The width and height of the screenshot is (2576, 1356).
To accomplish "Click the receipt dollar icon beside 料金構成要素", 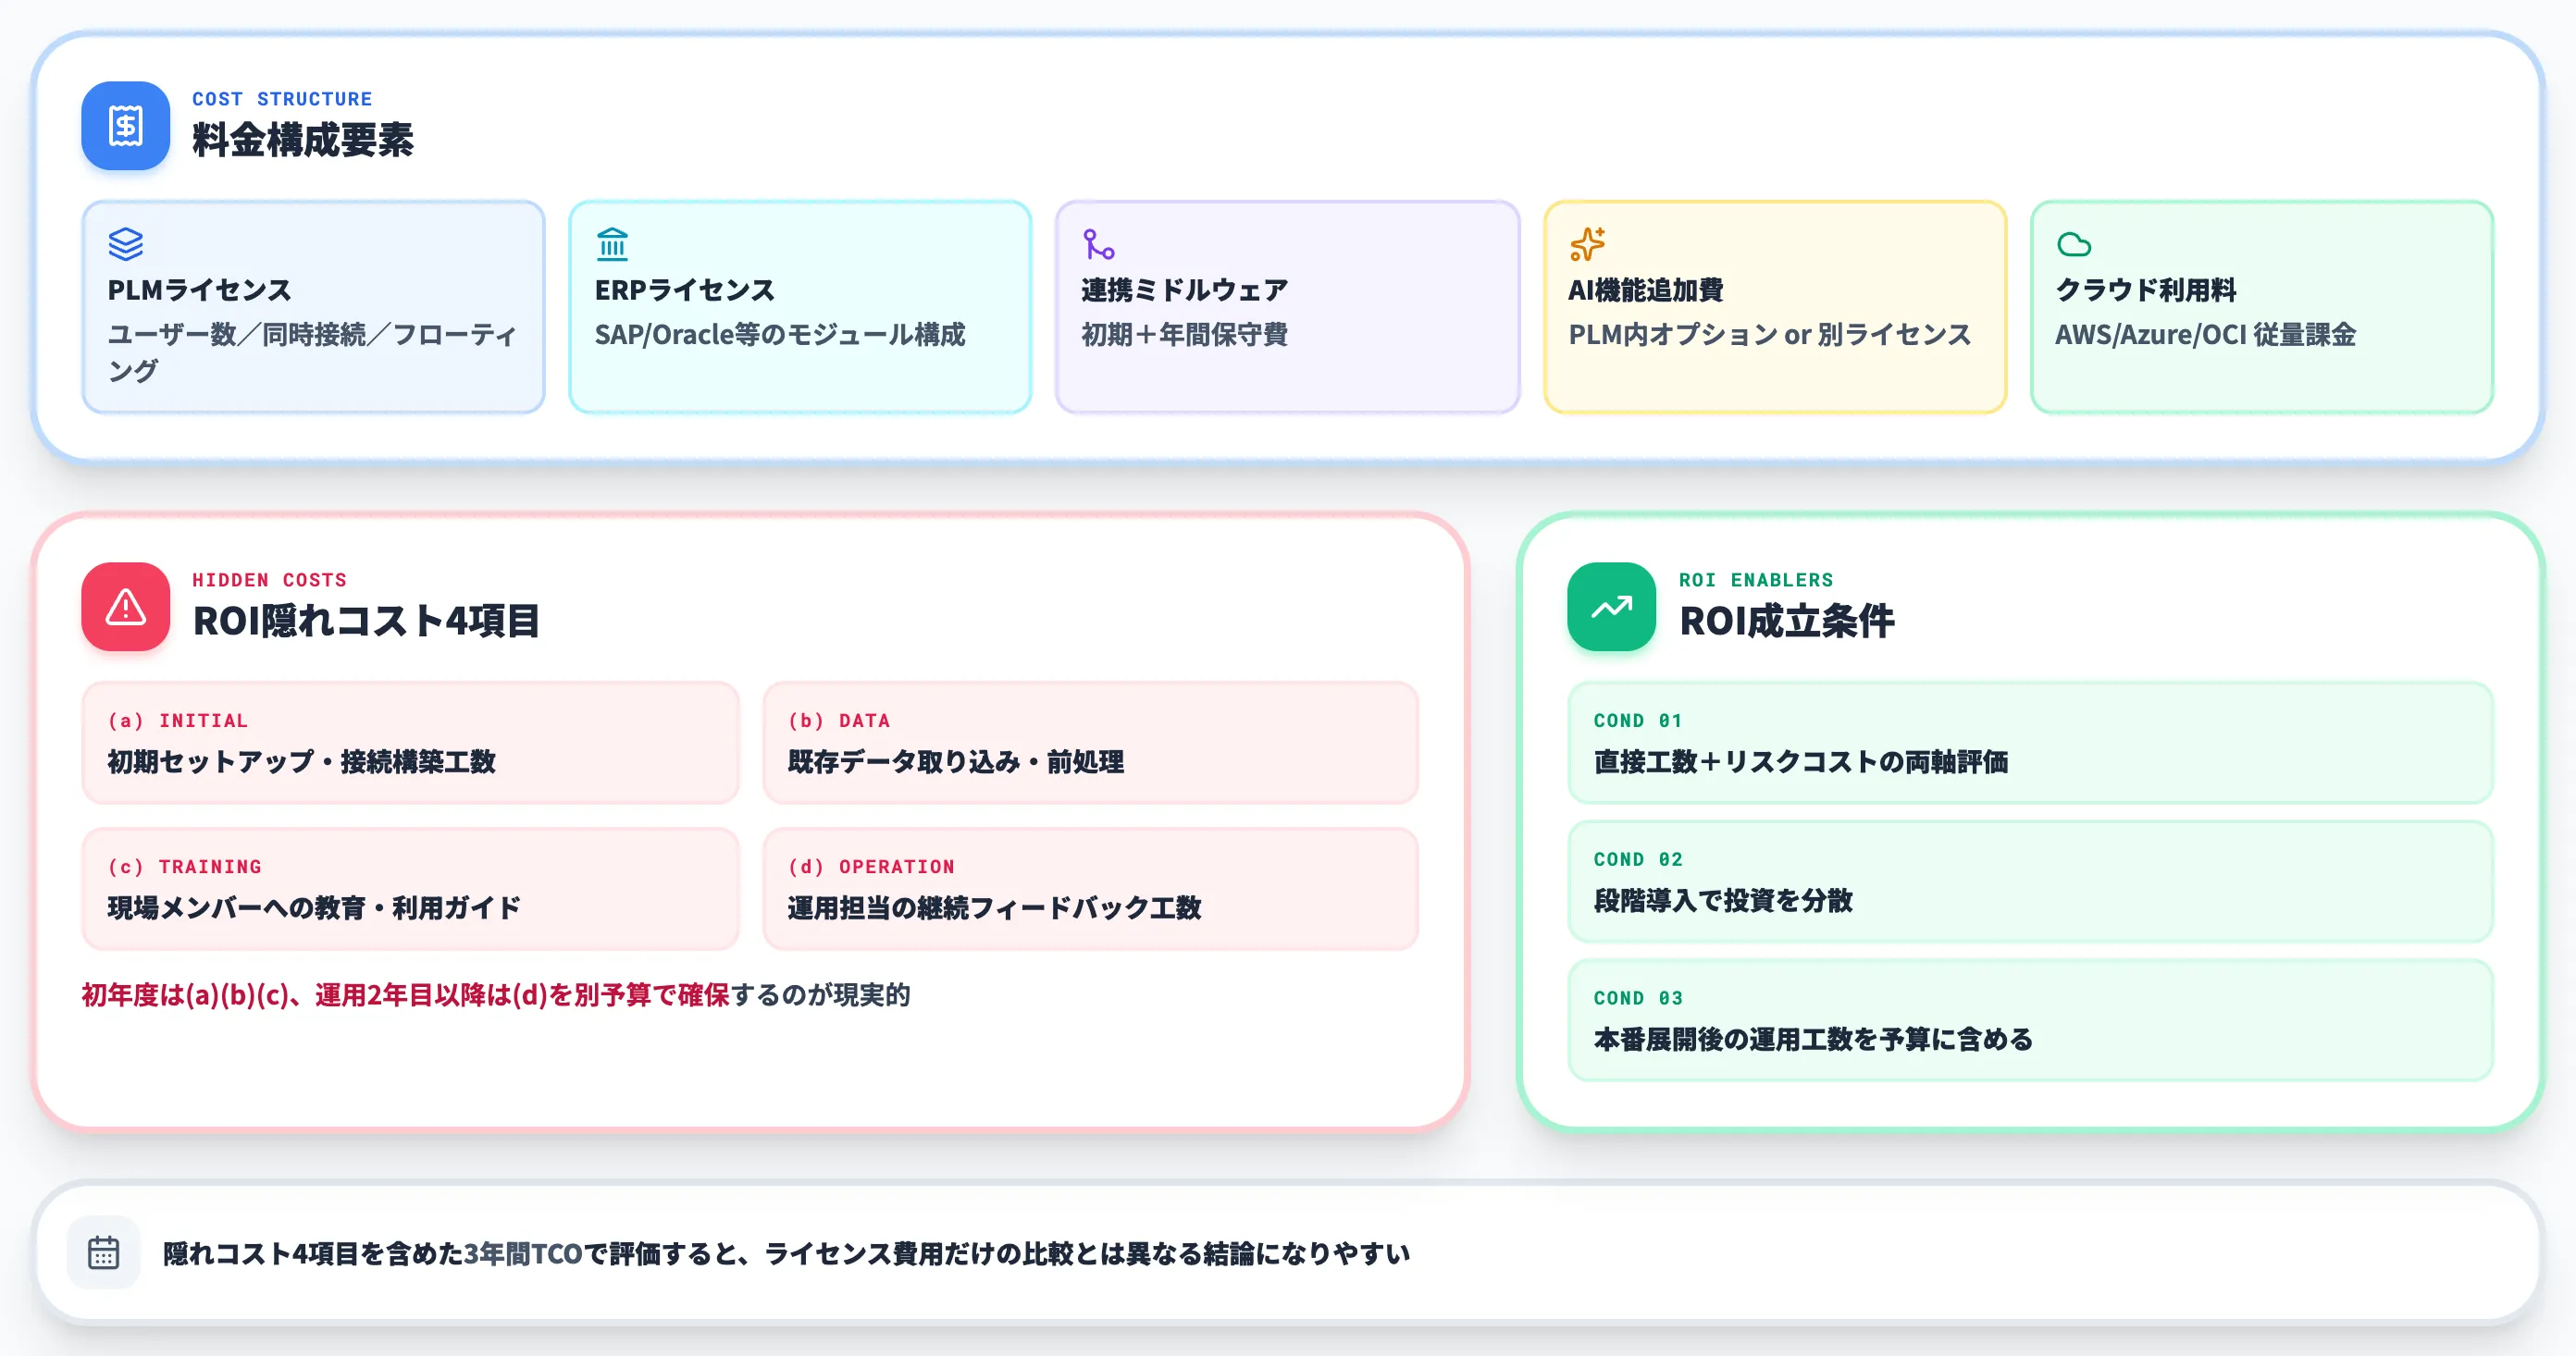I will pyautogui.click(x=125, y=126).
